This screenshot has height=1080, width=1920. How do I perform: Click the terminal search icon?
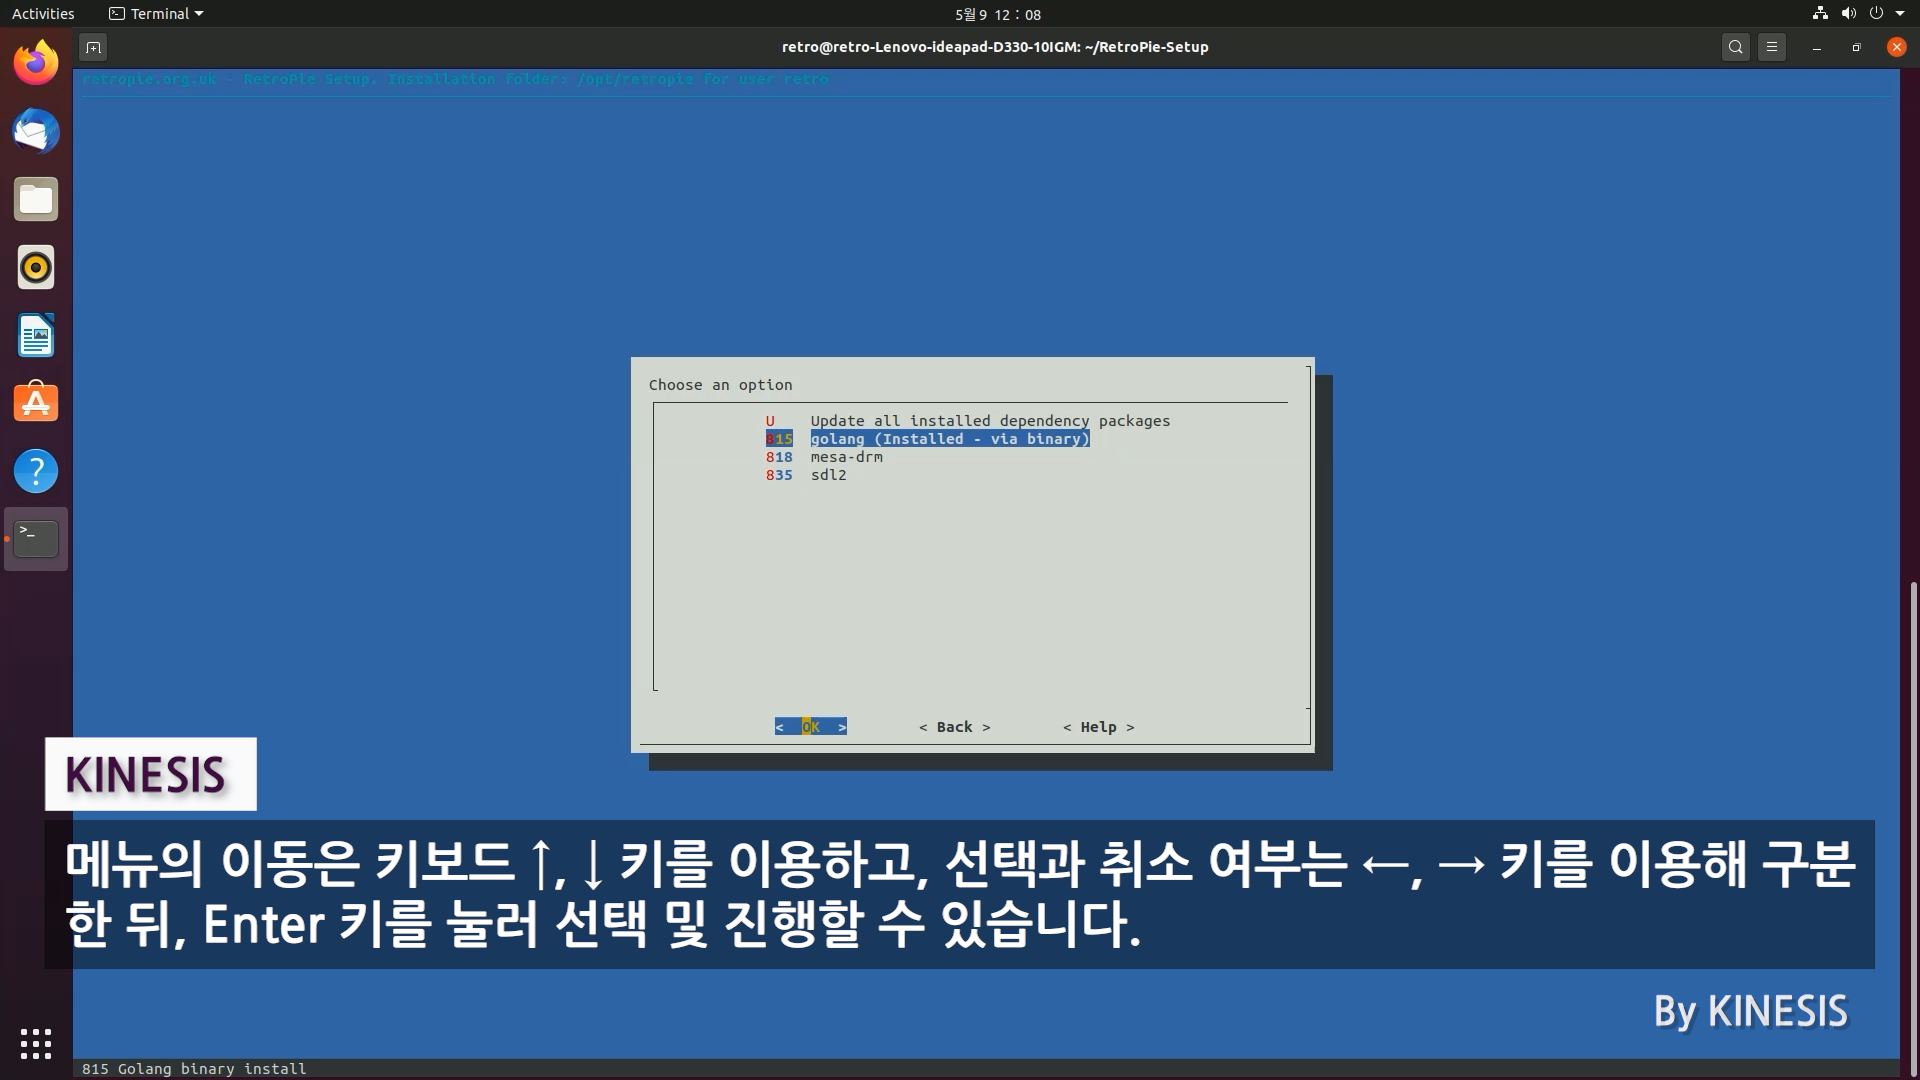[1736, 47]
